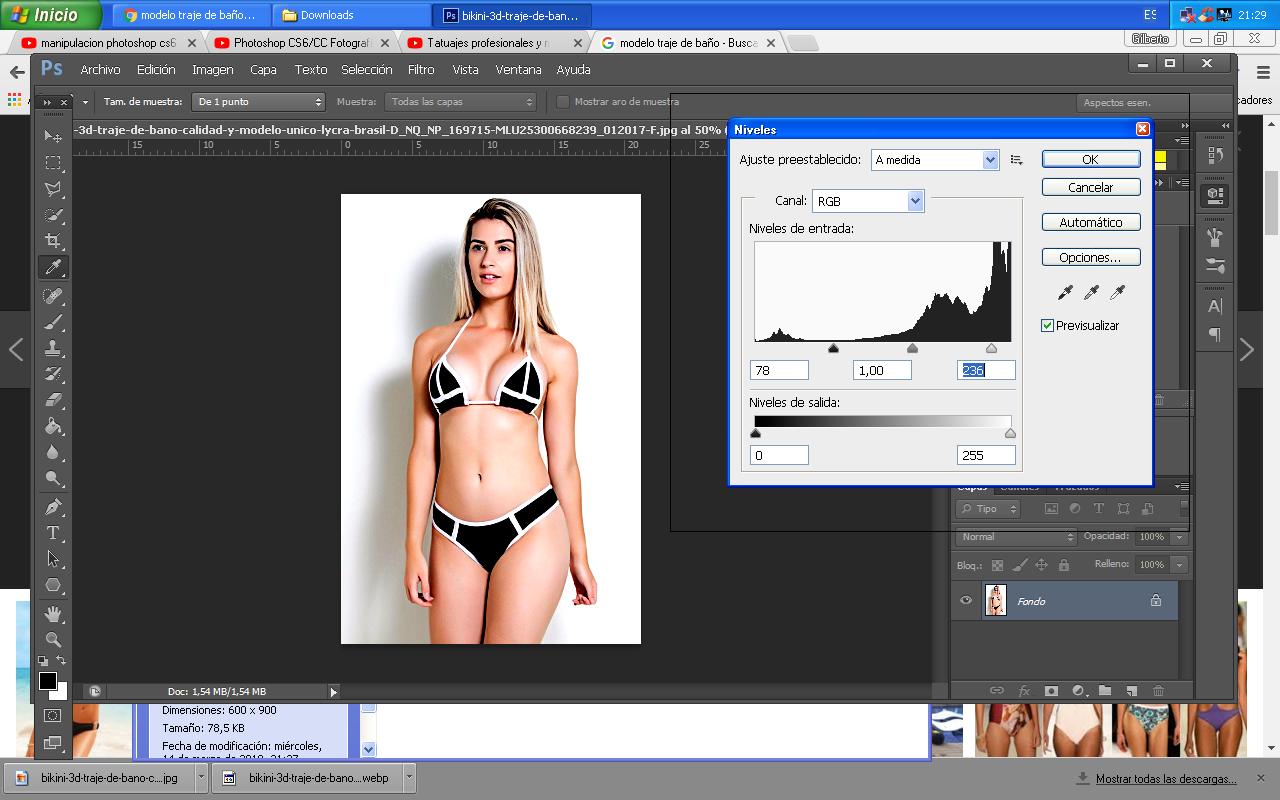This screenshot has height=800, width=1280.
Task: Select the Rectangular Marquee tool
Action: click(x=53, y=162)
